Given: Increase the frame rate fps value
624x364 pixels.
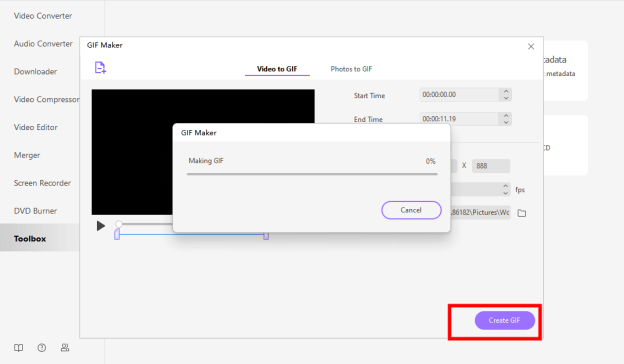Looking at the screenshot, I should click(505, 186).
